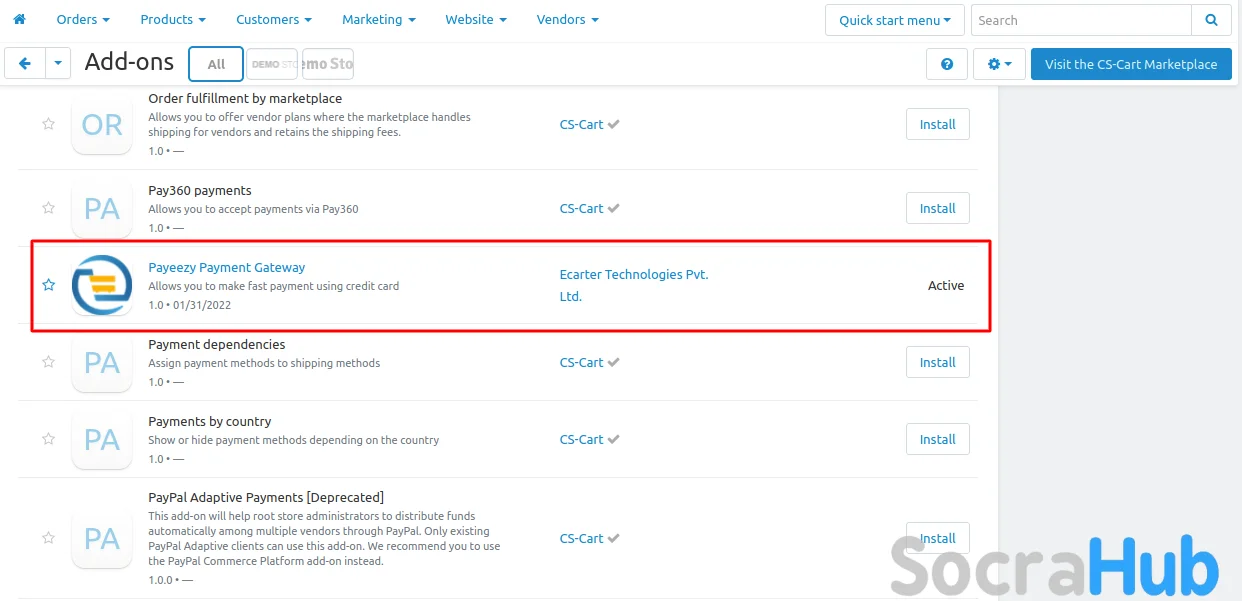Star the Pay360 payments add-on
The width and height of the screenshot is (1242, 601).
click(x=48, y=208)
